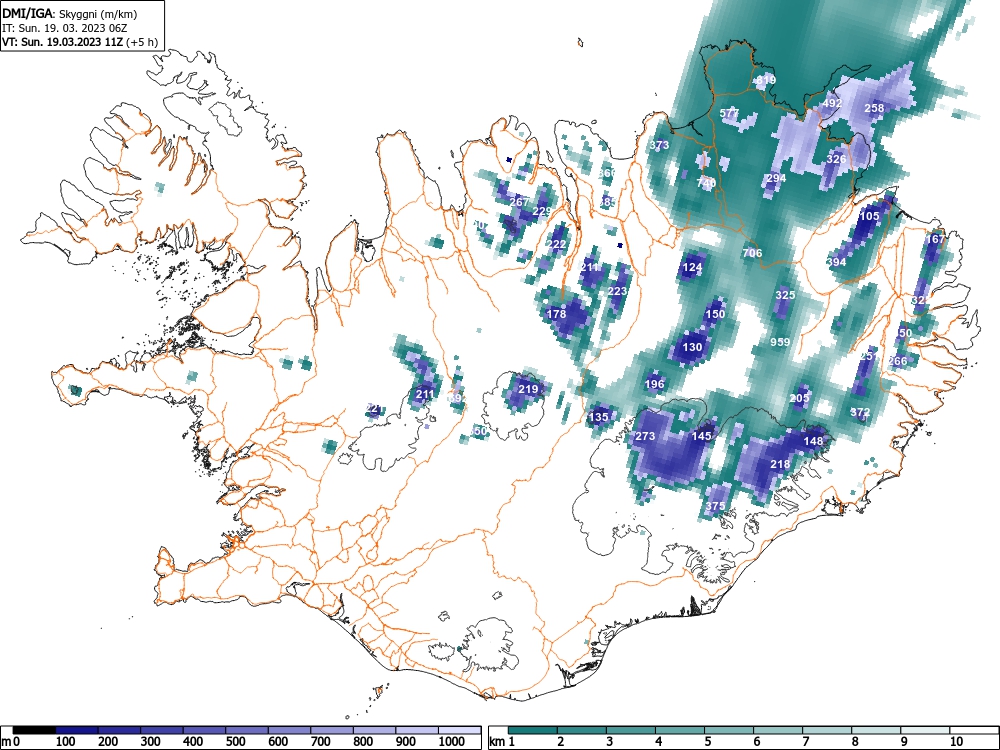
Task: Select the white 10 km legend segment
Action: 974,730
